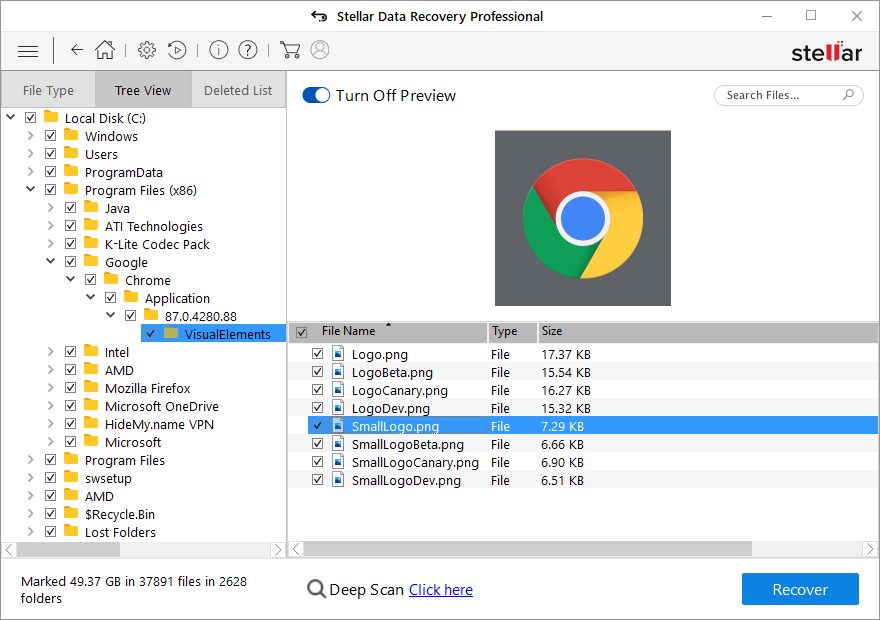Go back with the arrow icon

coord(77,50)
